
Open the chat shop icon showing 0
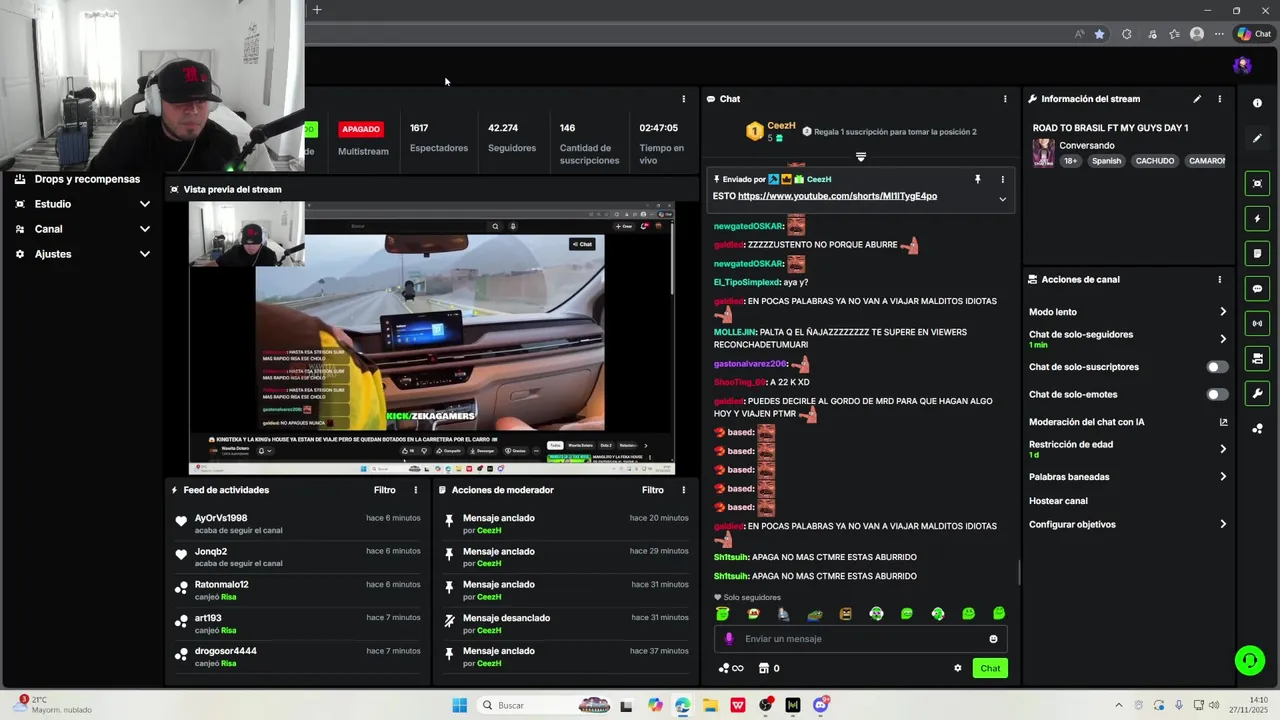coord(769,668)
